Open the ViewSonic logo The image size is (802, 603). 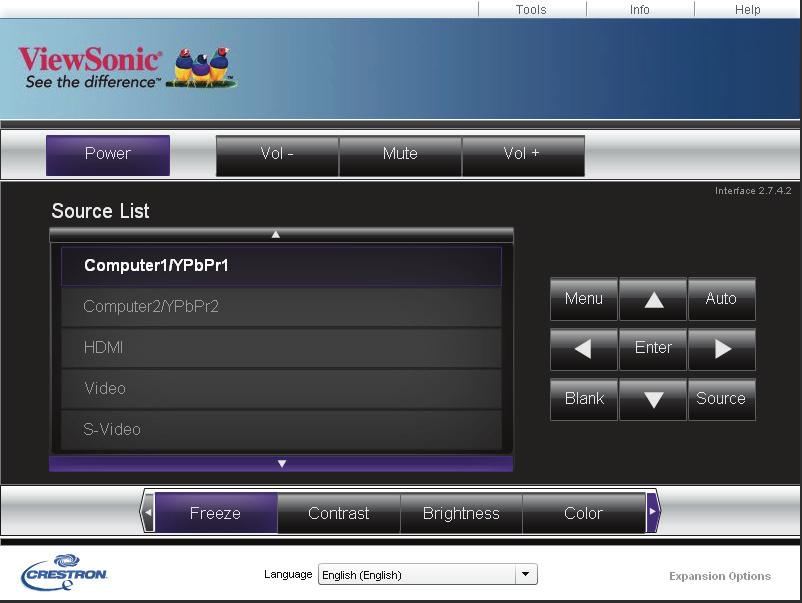(127, 68)
